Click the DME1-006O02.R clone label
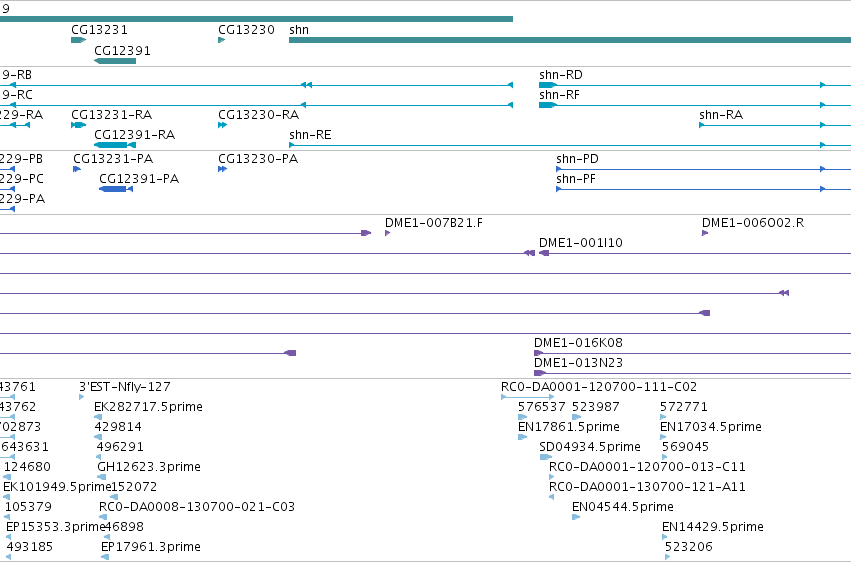The width and height of the screenshot is (851, 562). 753,223
